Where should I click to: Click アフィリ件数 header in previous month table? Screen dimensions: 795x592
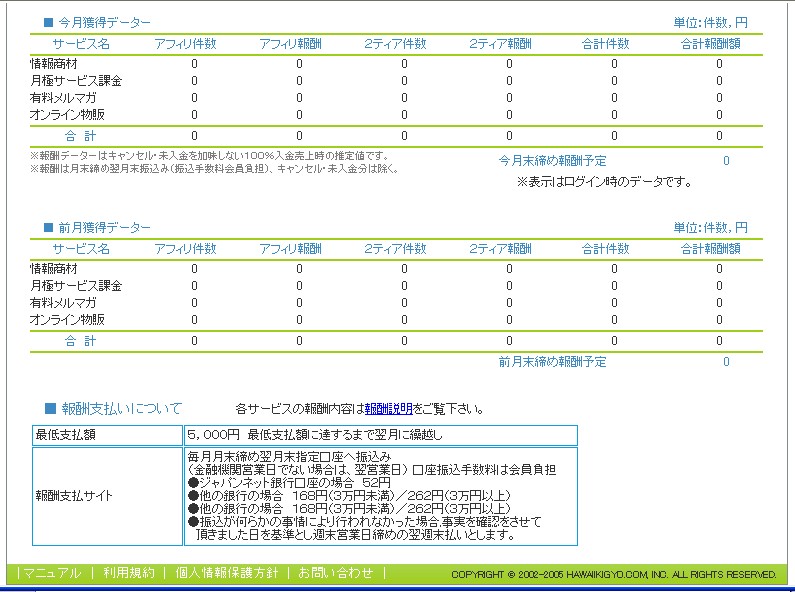(x=186, y=249)
